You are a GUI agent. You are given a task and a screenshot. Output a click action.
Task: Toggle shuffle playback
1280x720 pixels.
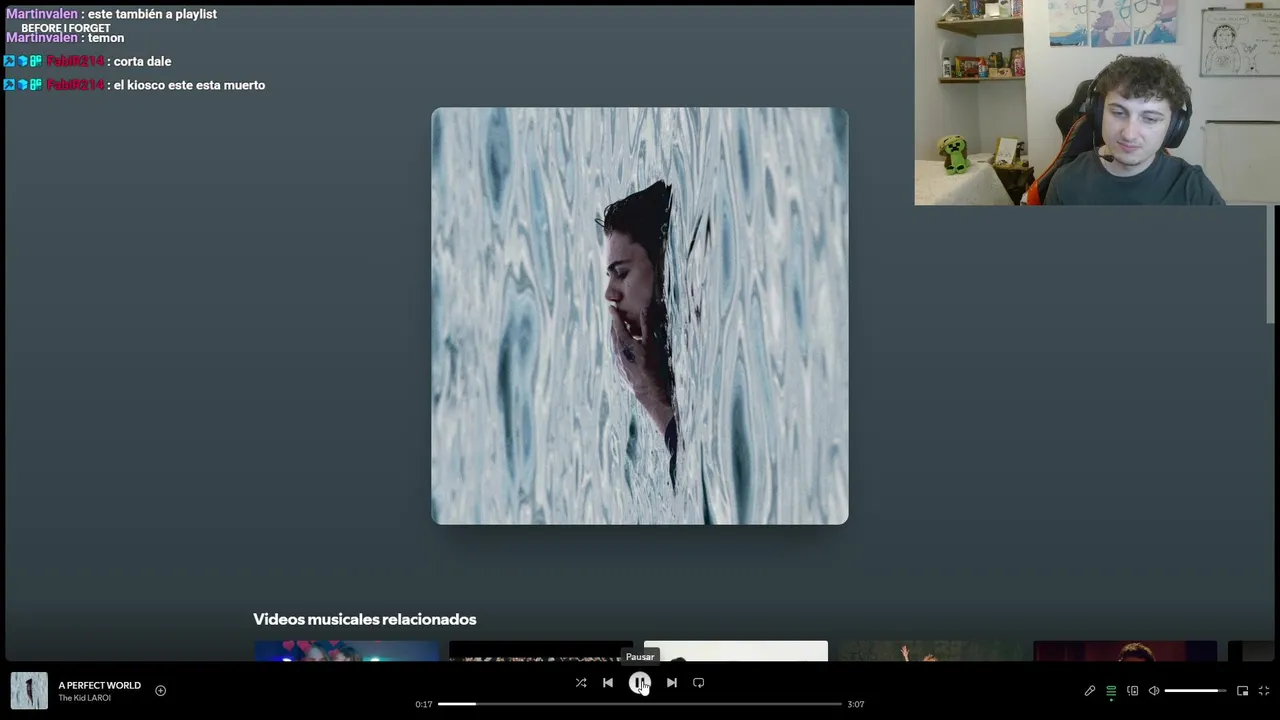point(581,683)
